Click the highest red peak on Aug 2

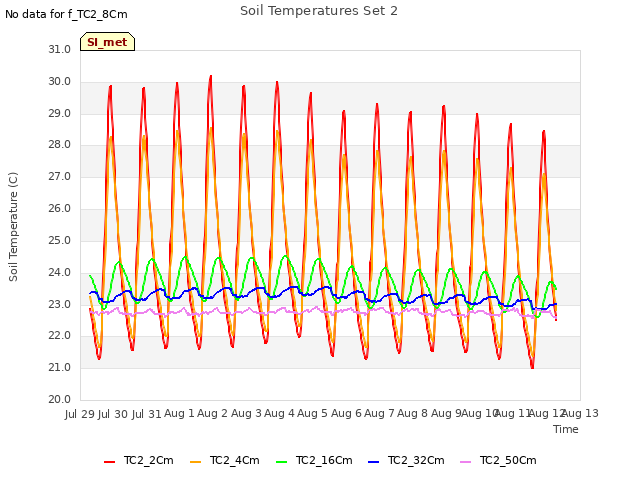tap(211, 76)
